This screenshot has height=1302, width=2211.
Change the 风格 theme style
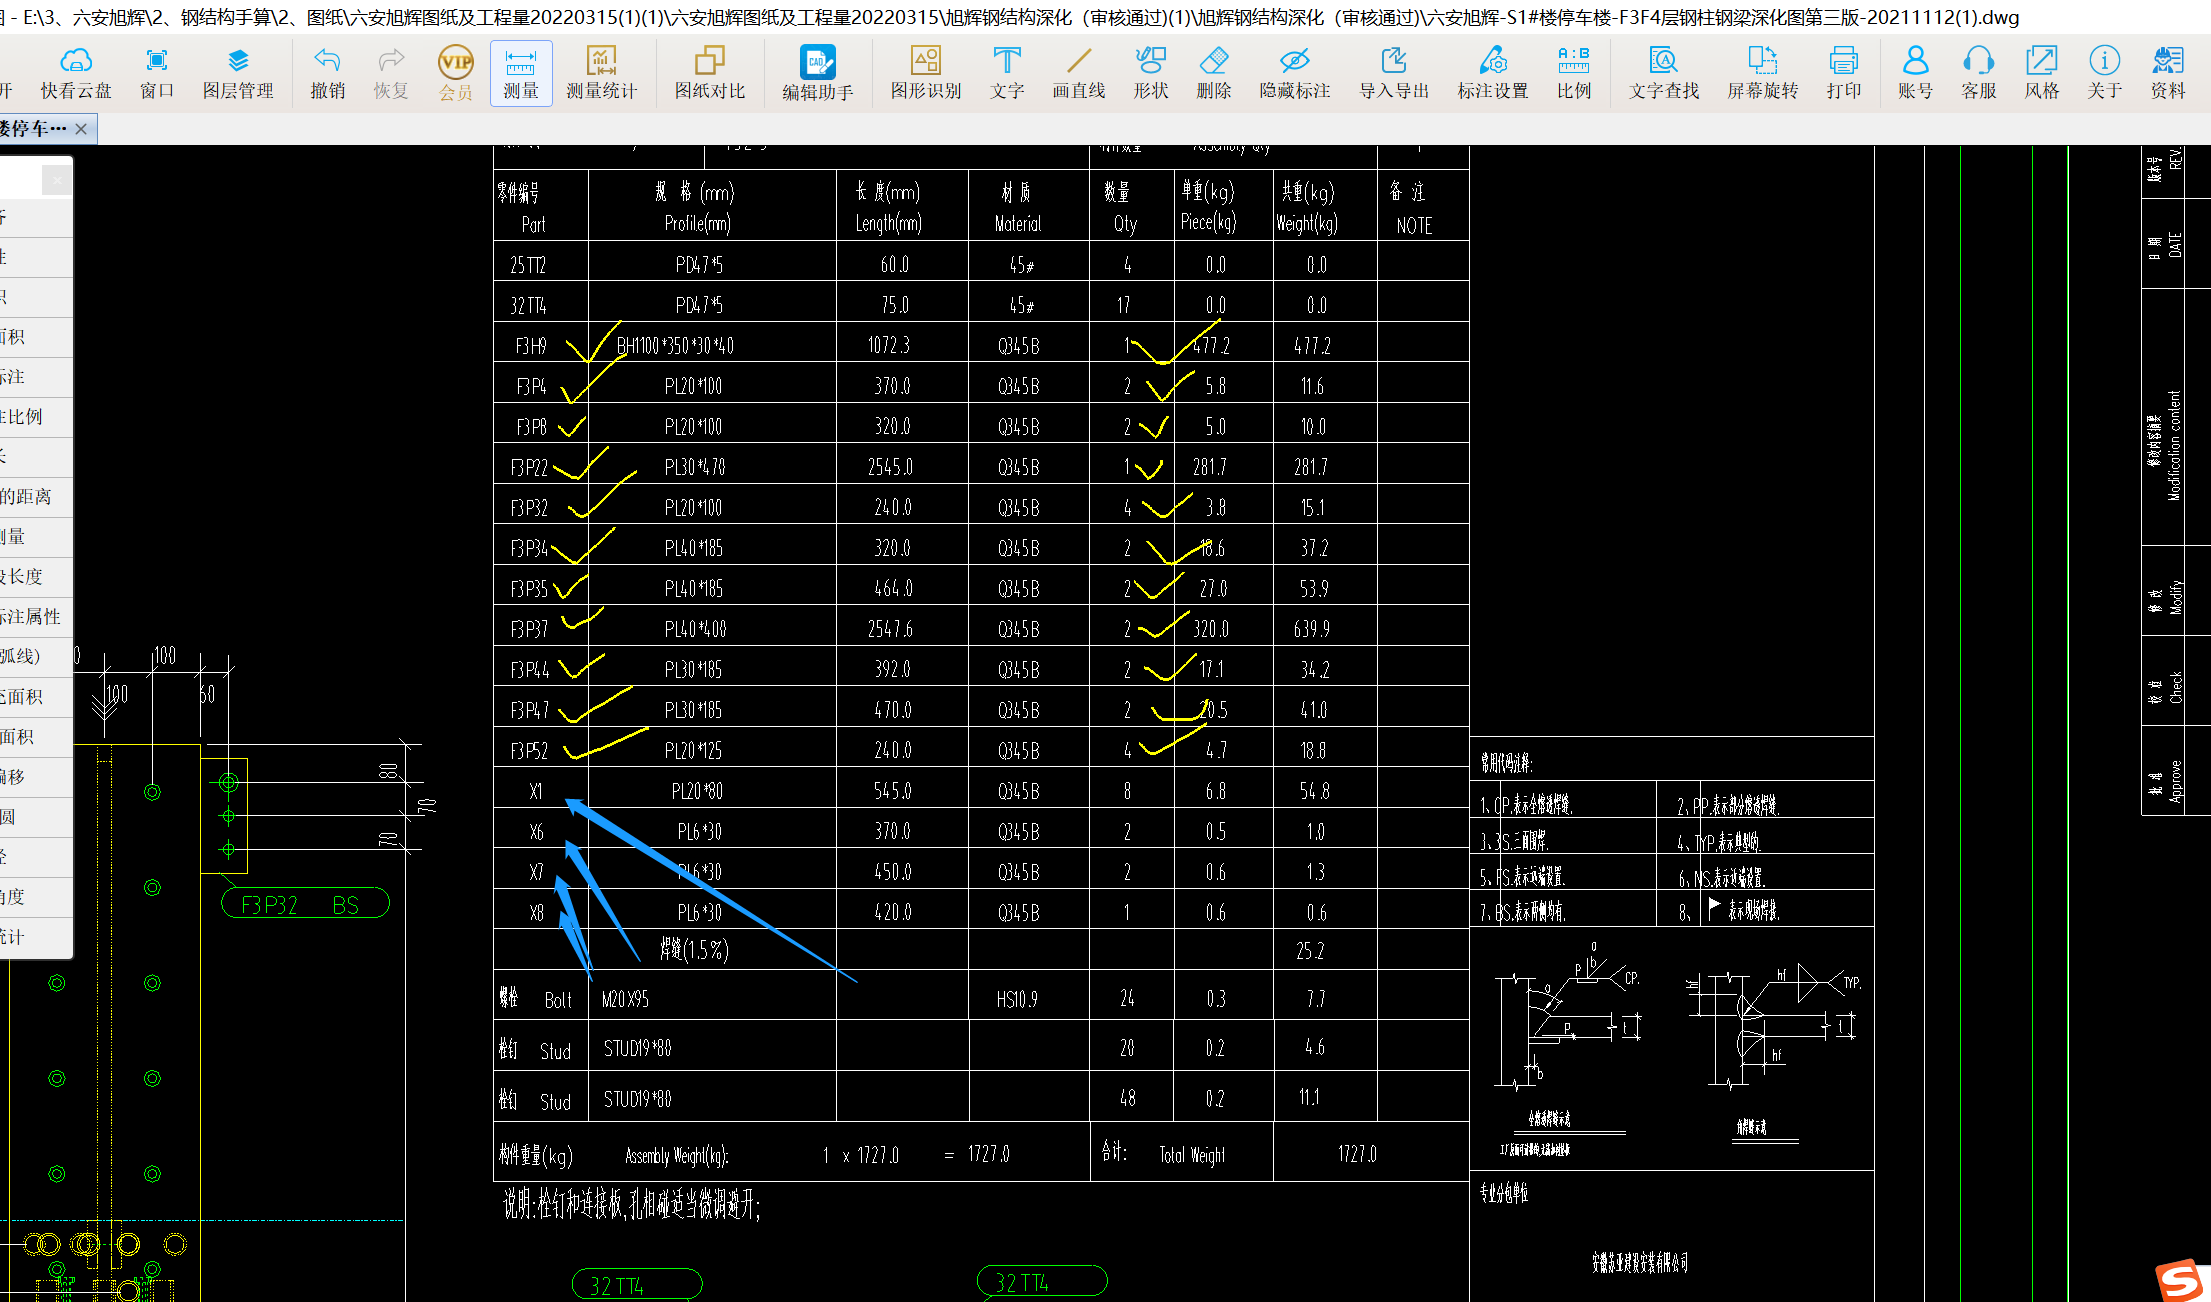(x=2042, y=73)
